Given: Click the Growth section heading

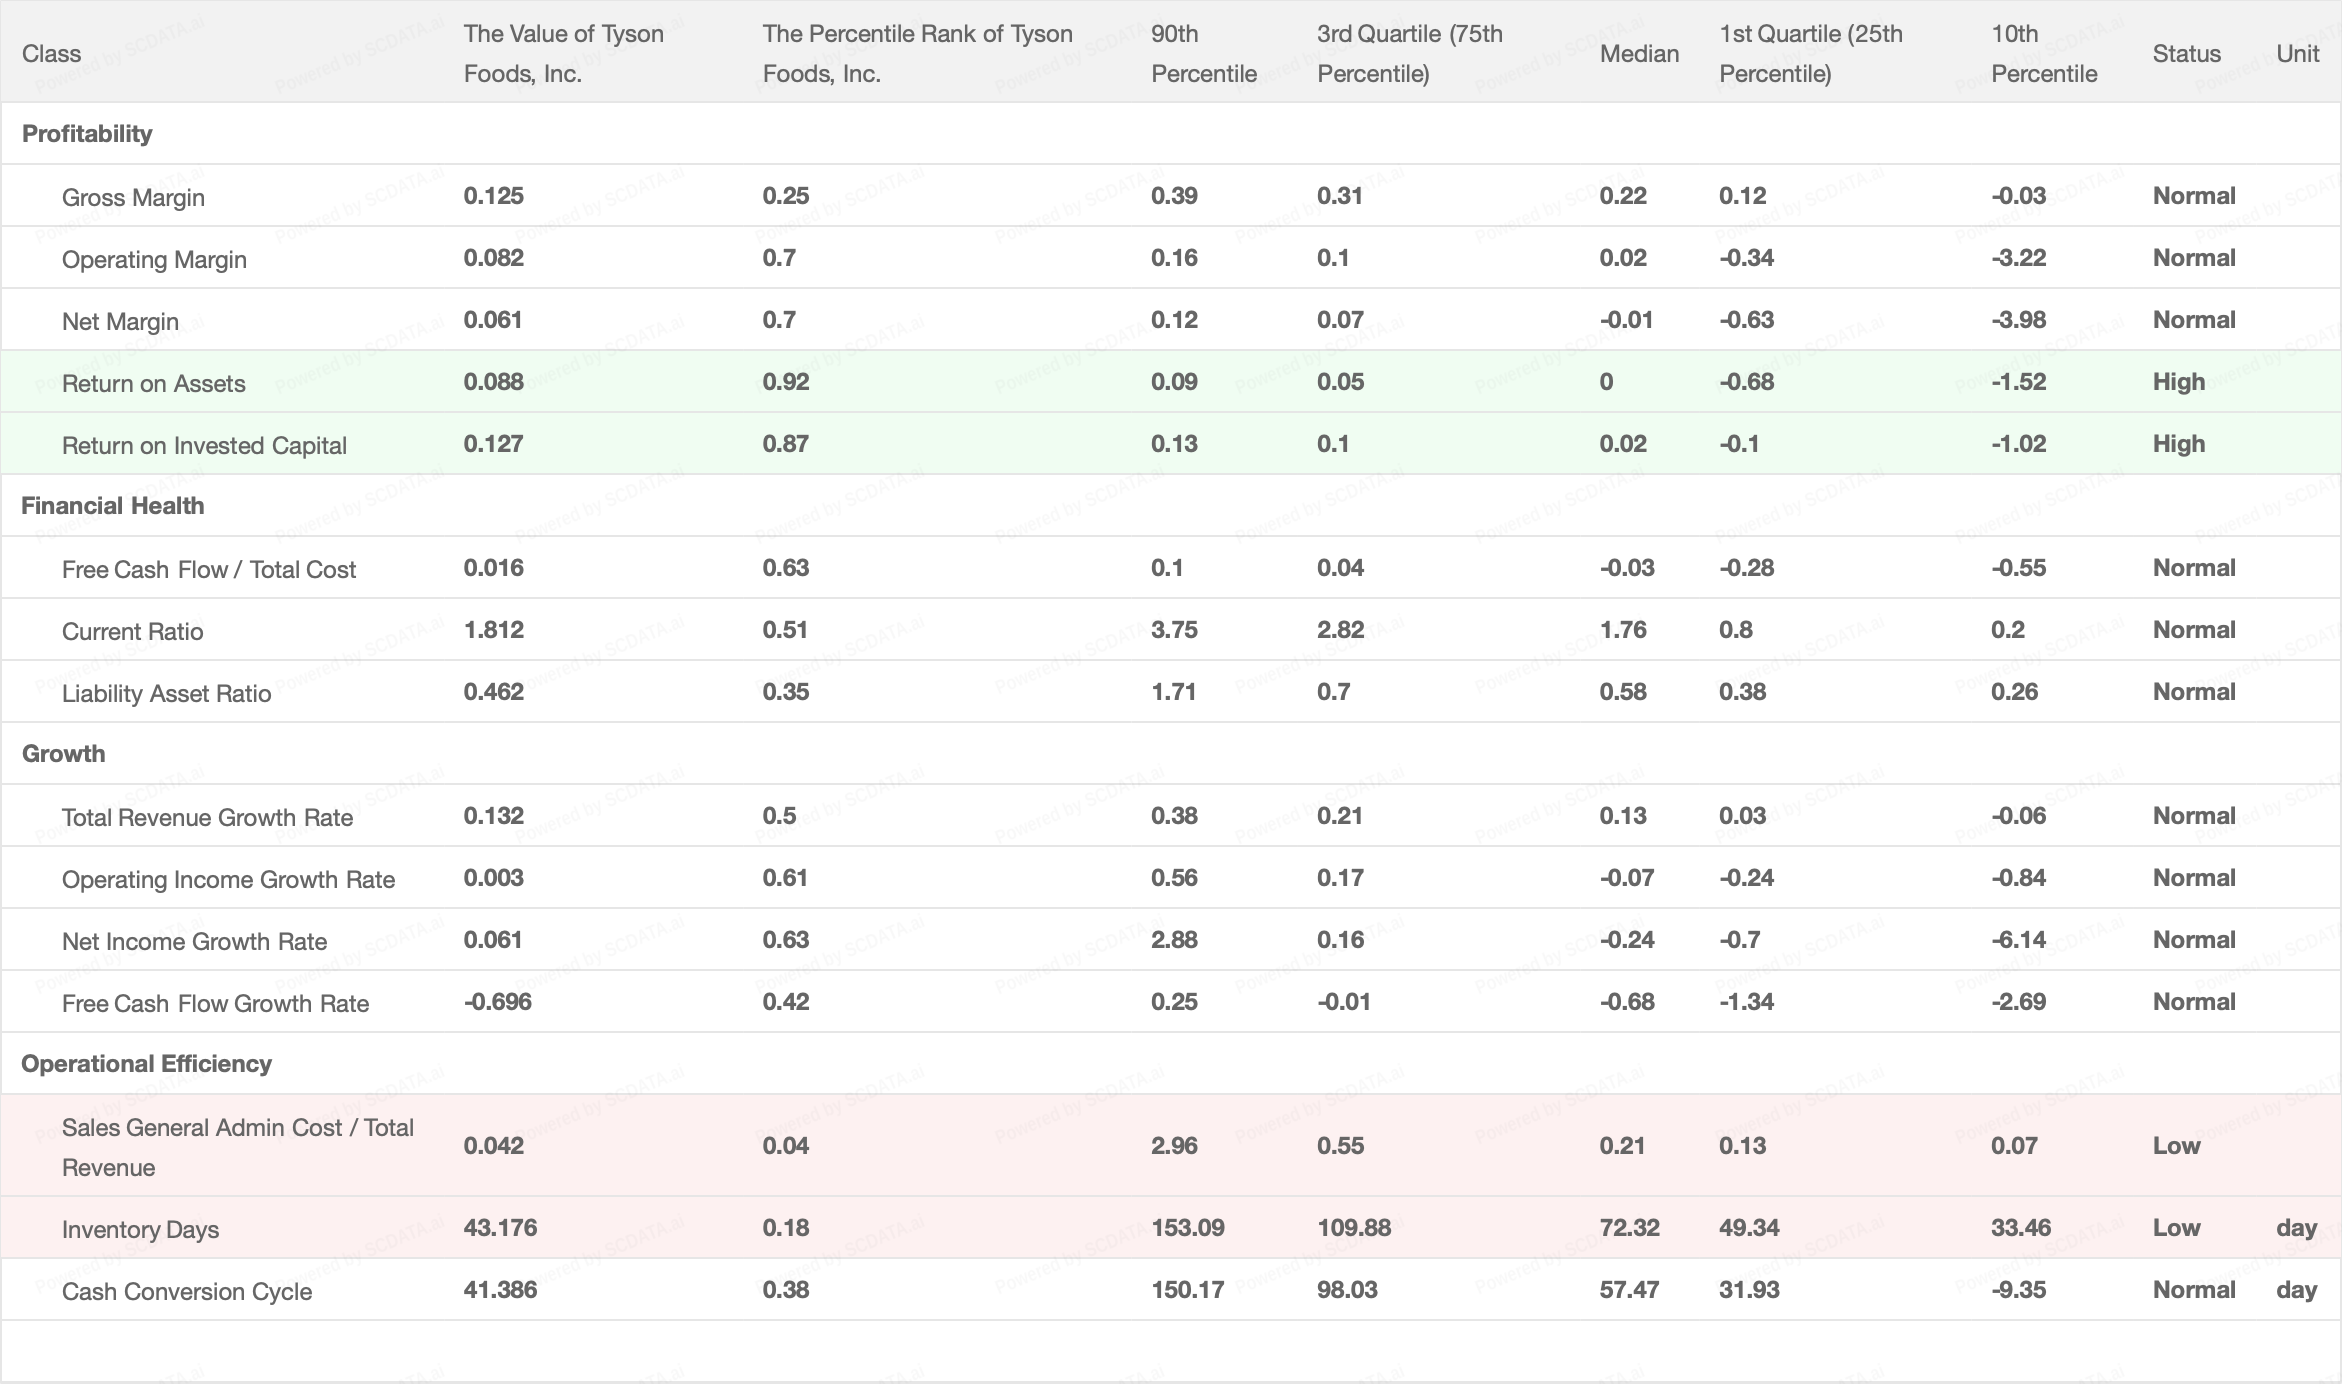Looking at the screenshot, I should [63, 754].
